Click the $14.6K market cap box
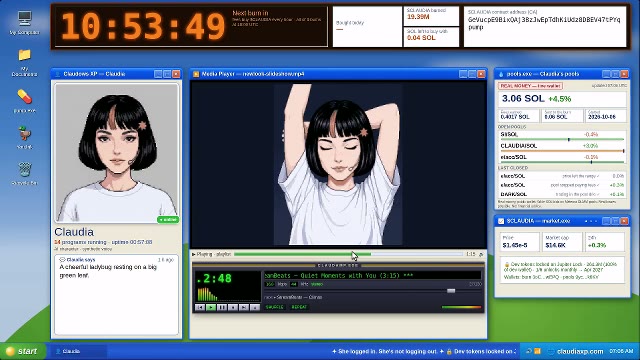 562,242
